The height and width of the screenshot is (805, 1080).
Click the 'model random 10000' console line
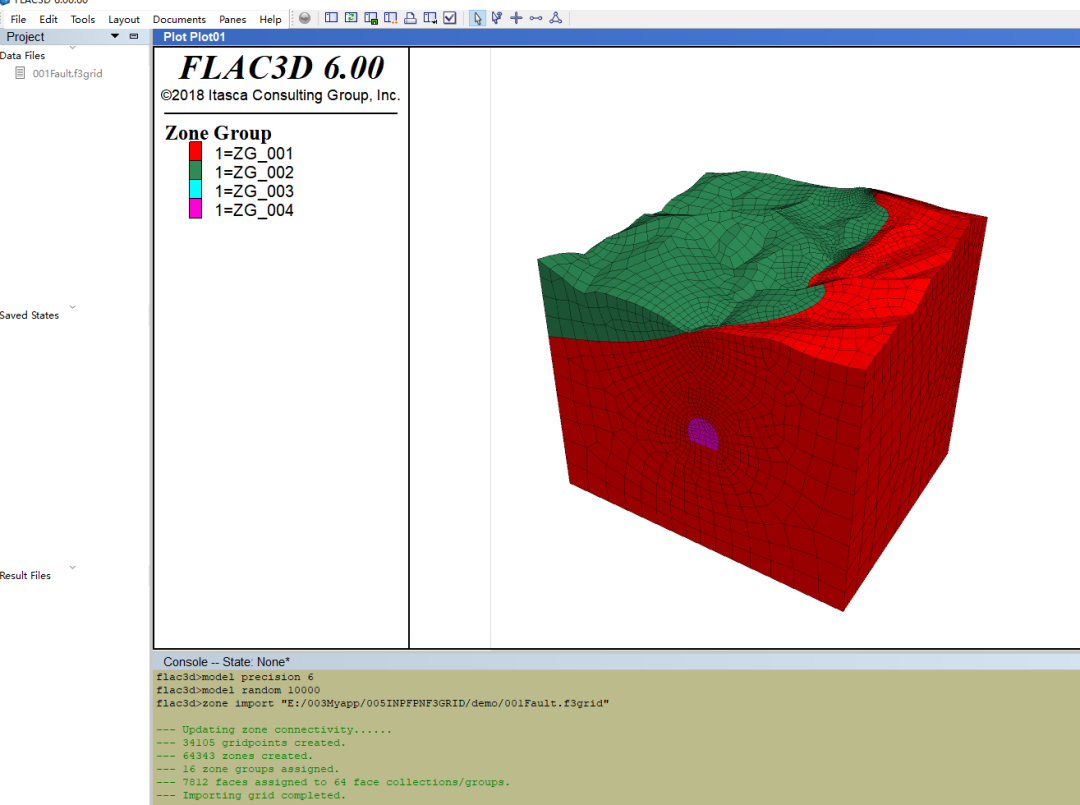[238, 690]
